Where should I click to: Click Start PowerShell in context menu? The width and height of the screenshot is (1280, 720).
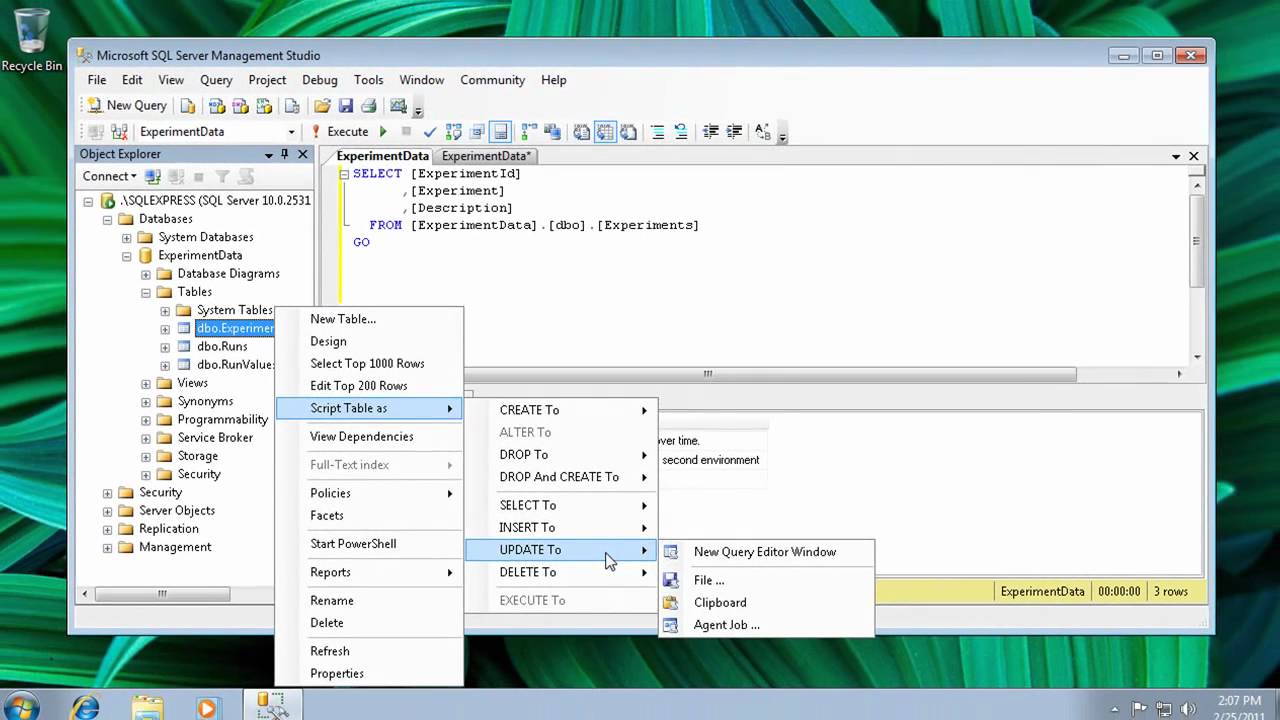pyautogui.click(x=369, y=544)
